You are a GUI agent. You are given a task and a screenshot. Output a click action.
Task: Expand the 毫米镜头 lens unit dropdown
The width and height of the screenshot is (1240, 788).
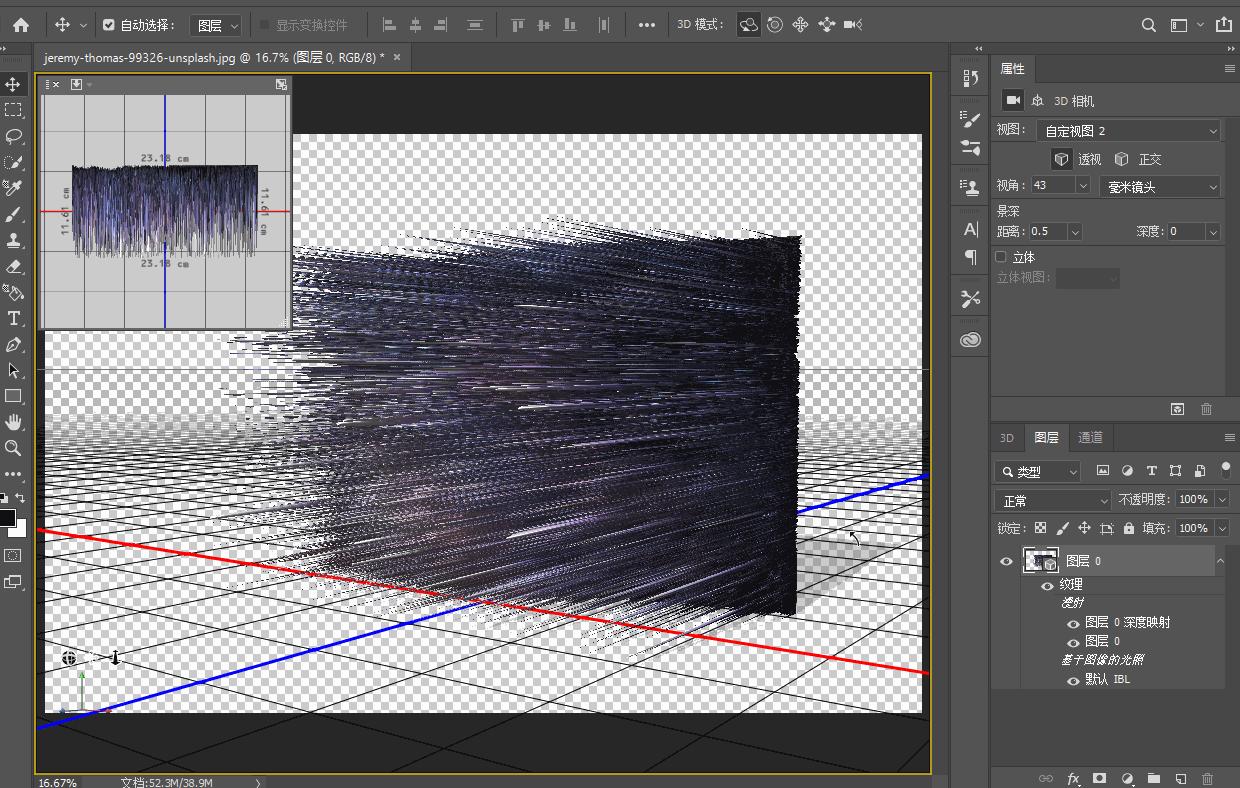pyautogui.click(x=1160, y=186)
